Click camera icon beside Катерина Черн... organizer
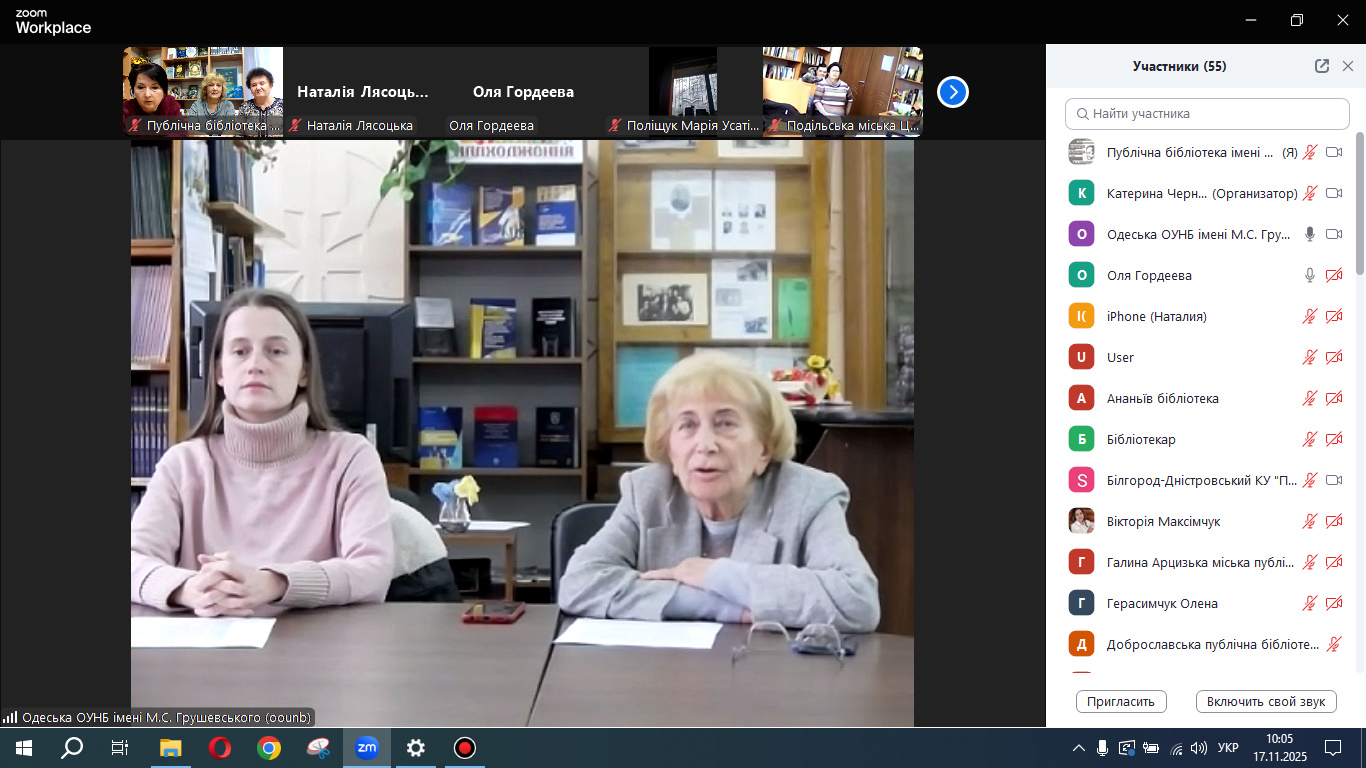This screenshot has height=768, width=1366. (1333, 193)
